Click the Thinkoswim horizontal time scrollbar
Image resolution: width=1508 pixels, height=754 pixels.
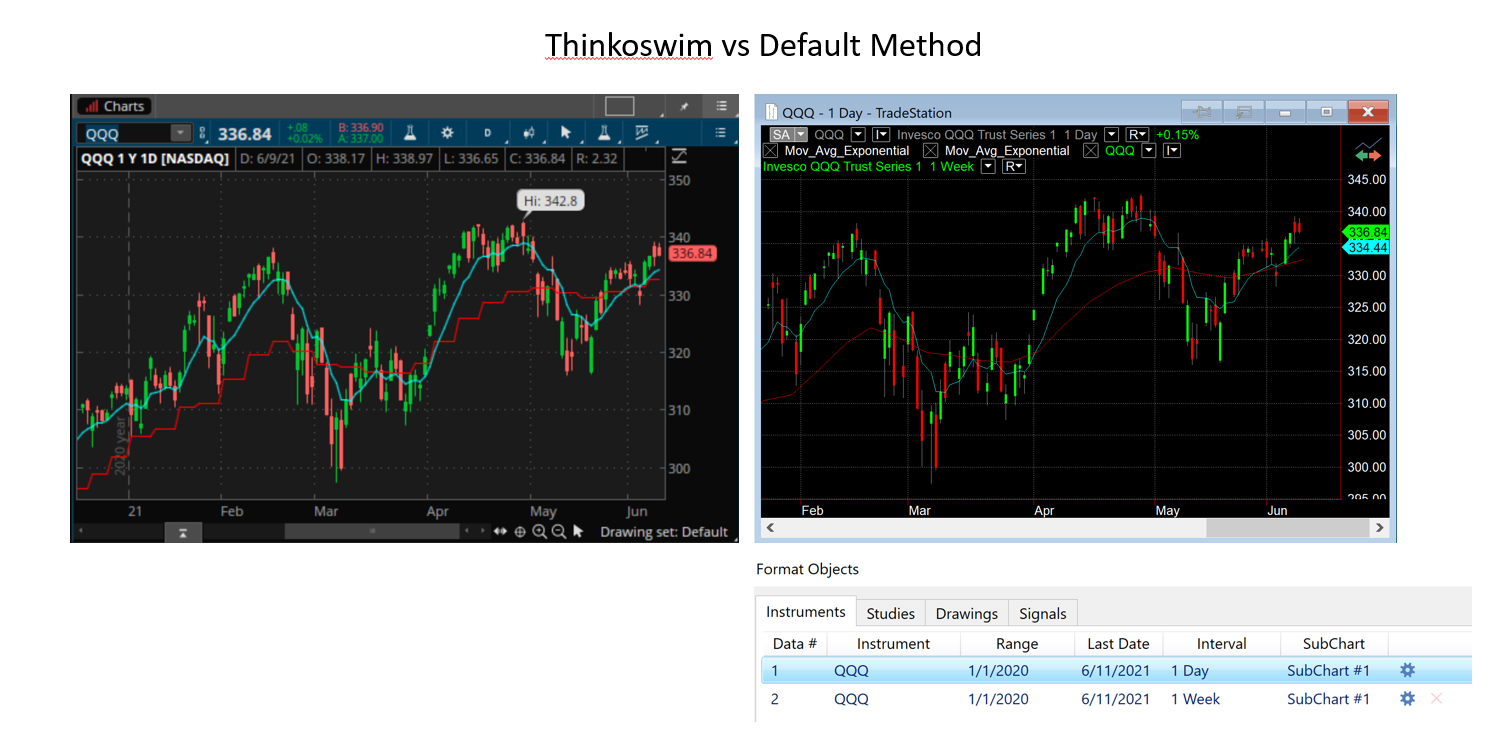(372, 532)
